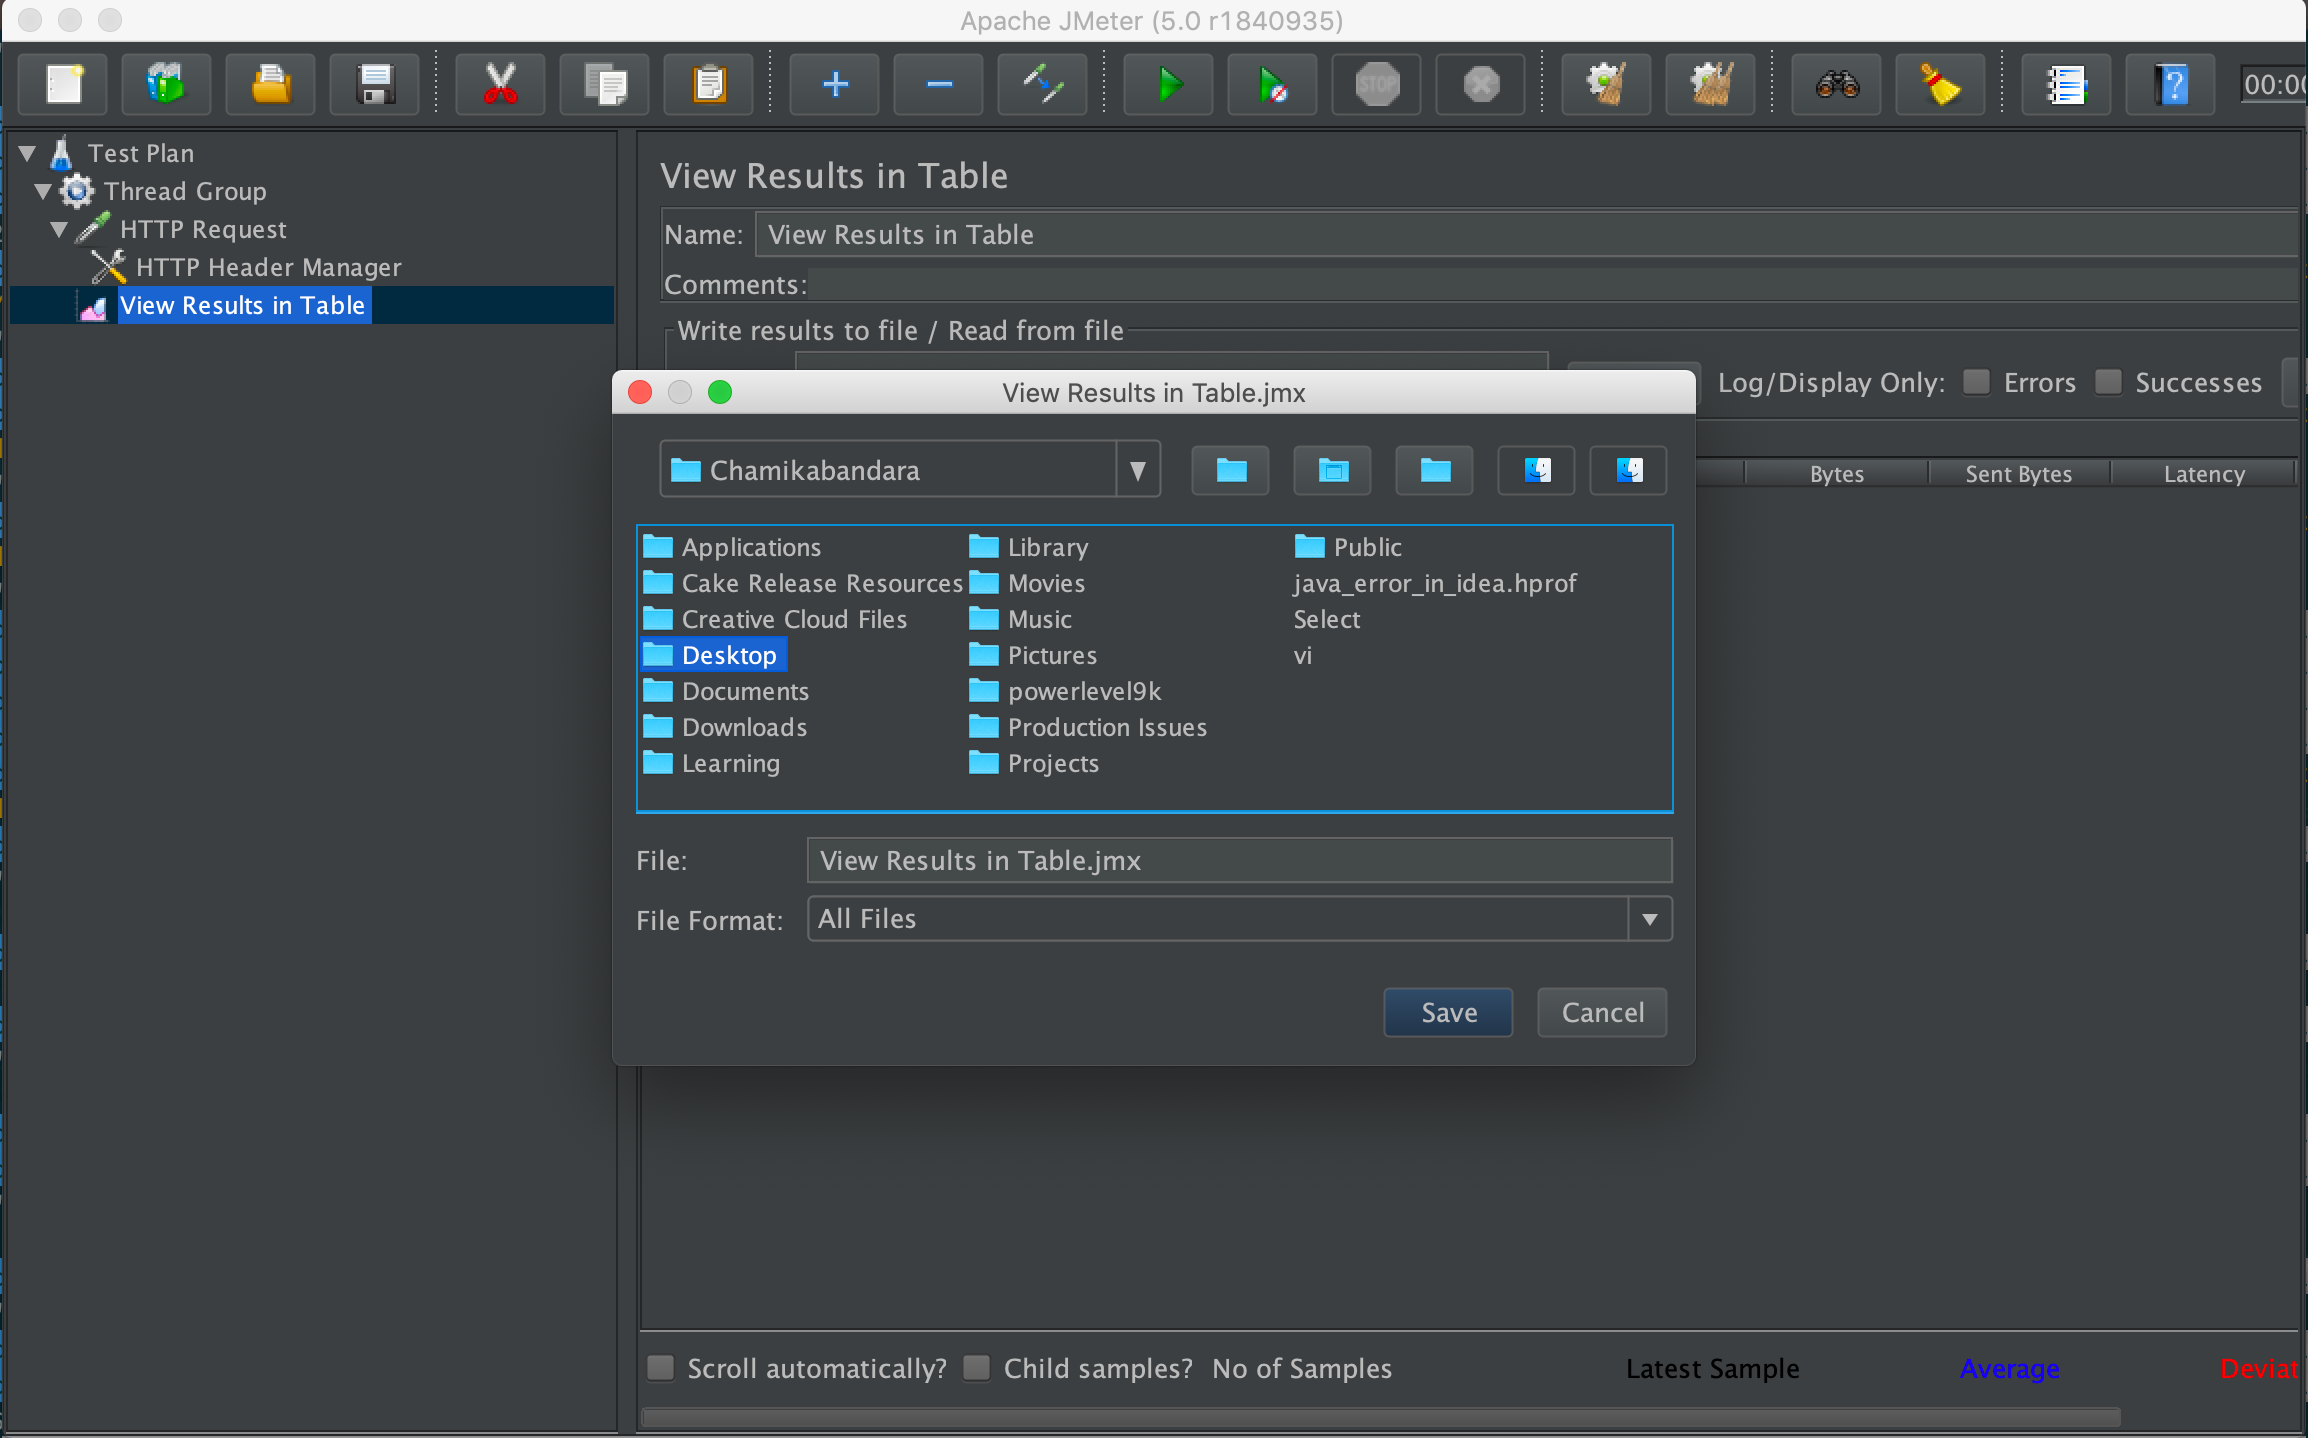Select the Downloads folder
This screenshot has width=2308, height=1438.
[725, 727]
